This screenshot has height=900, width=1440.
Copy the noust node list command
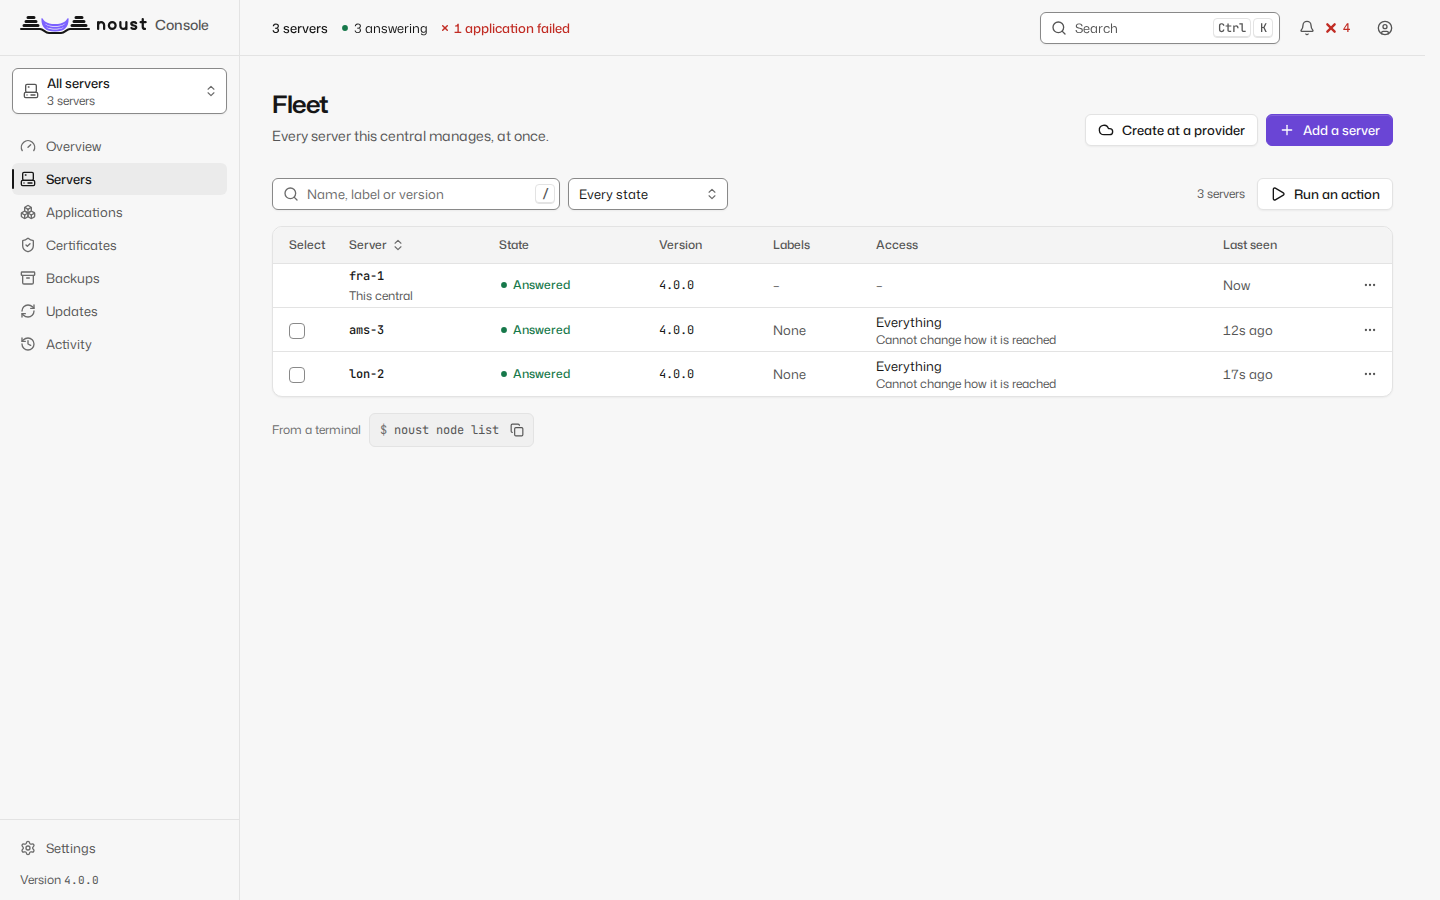(x=517, y=430)
